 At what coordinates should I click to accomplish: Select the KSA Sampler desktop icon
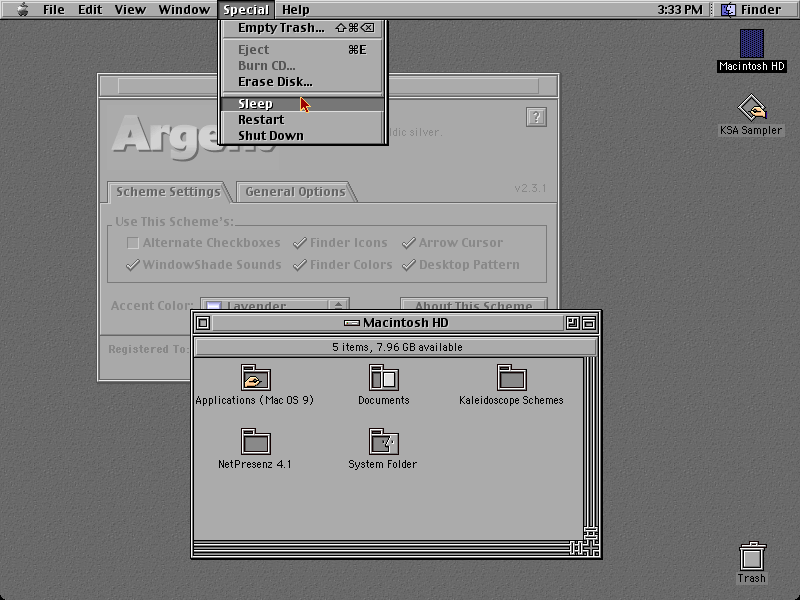752,107
